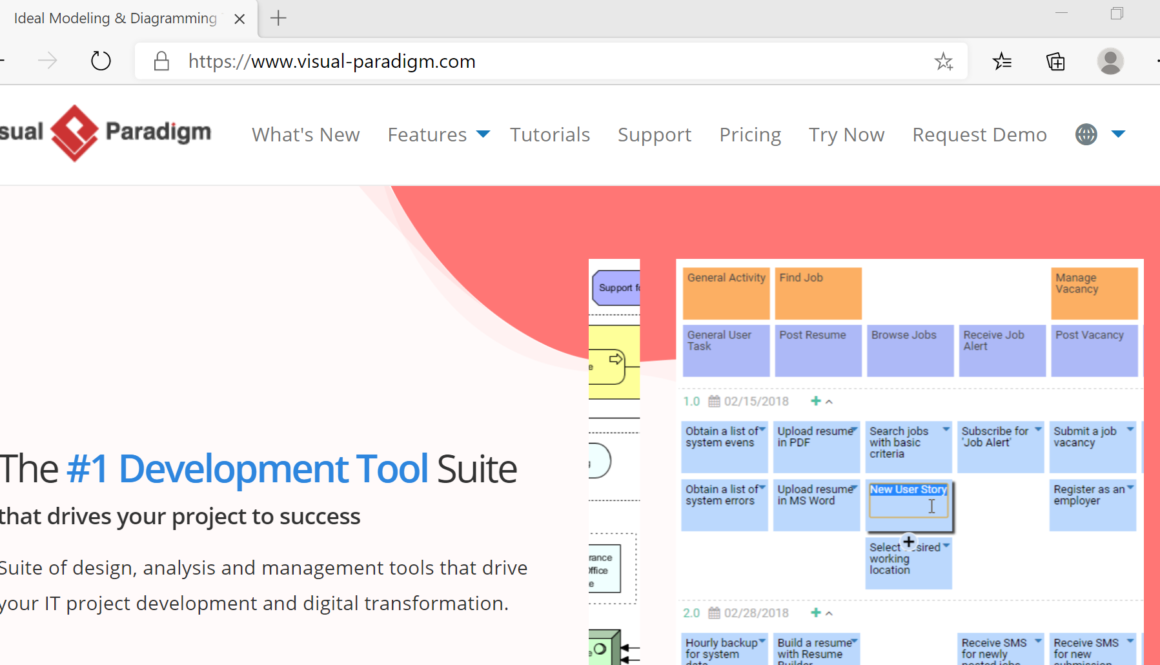Select the orange Find Job card
1160x665 pixels.
point(817,292)
